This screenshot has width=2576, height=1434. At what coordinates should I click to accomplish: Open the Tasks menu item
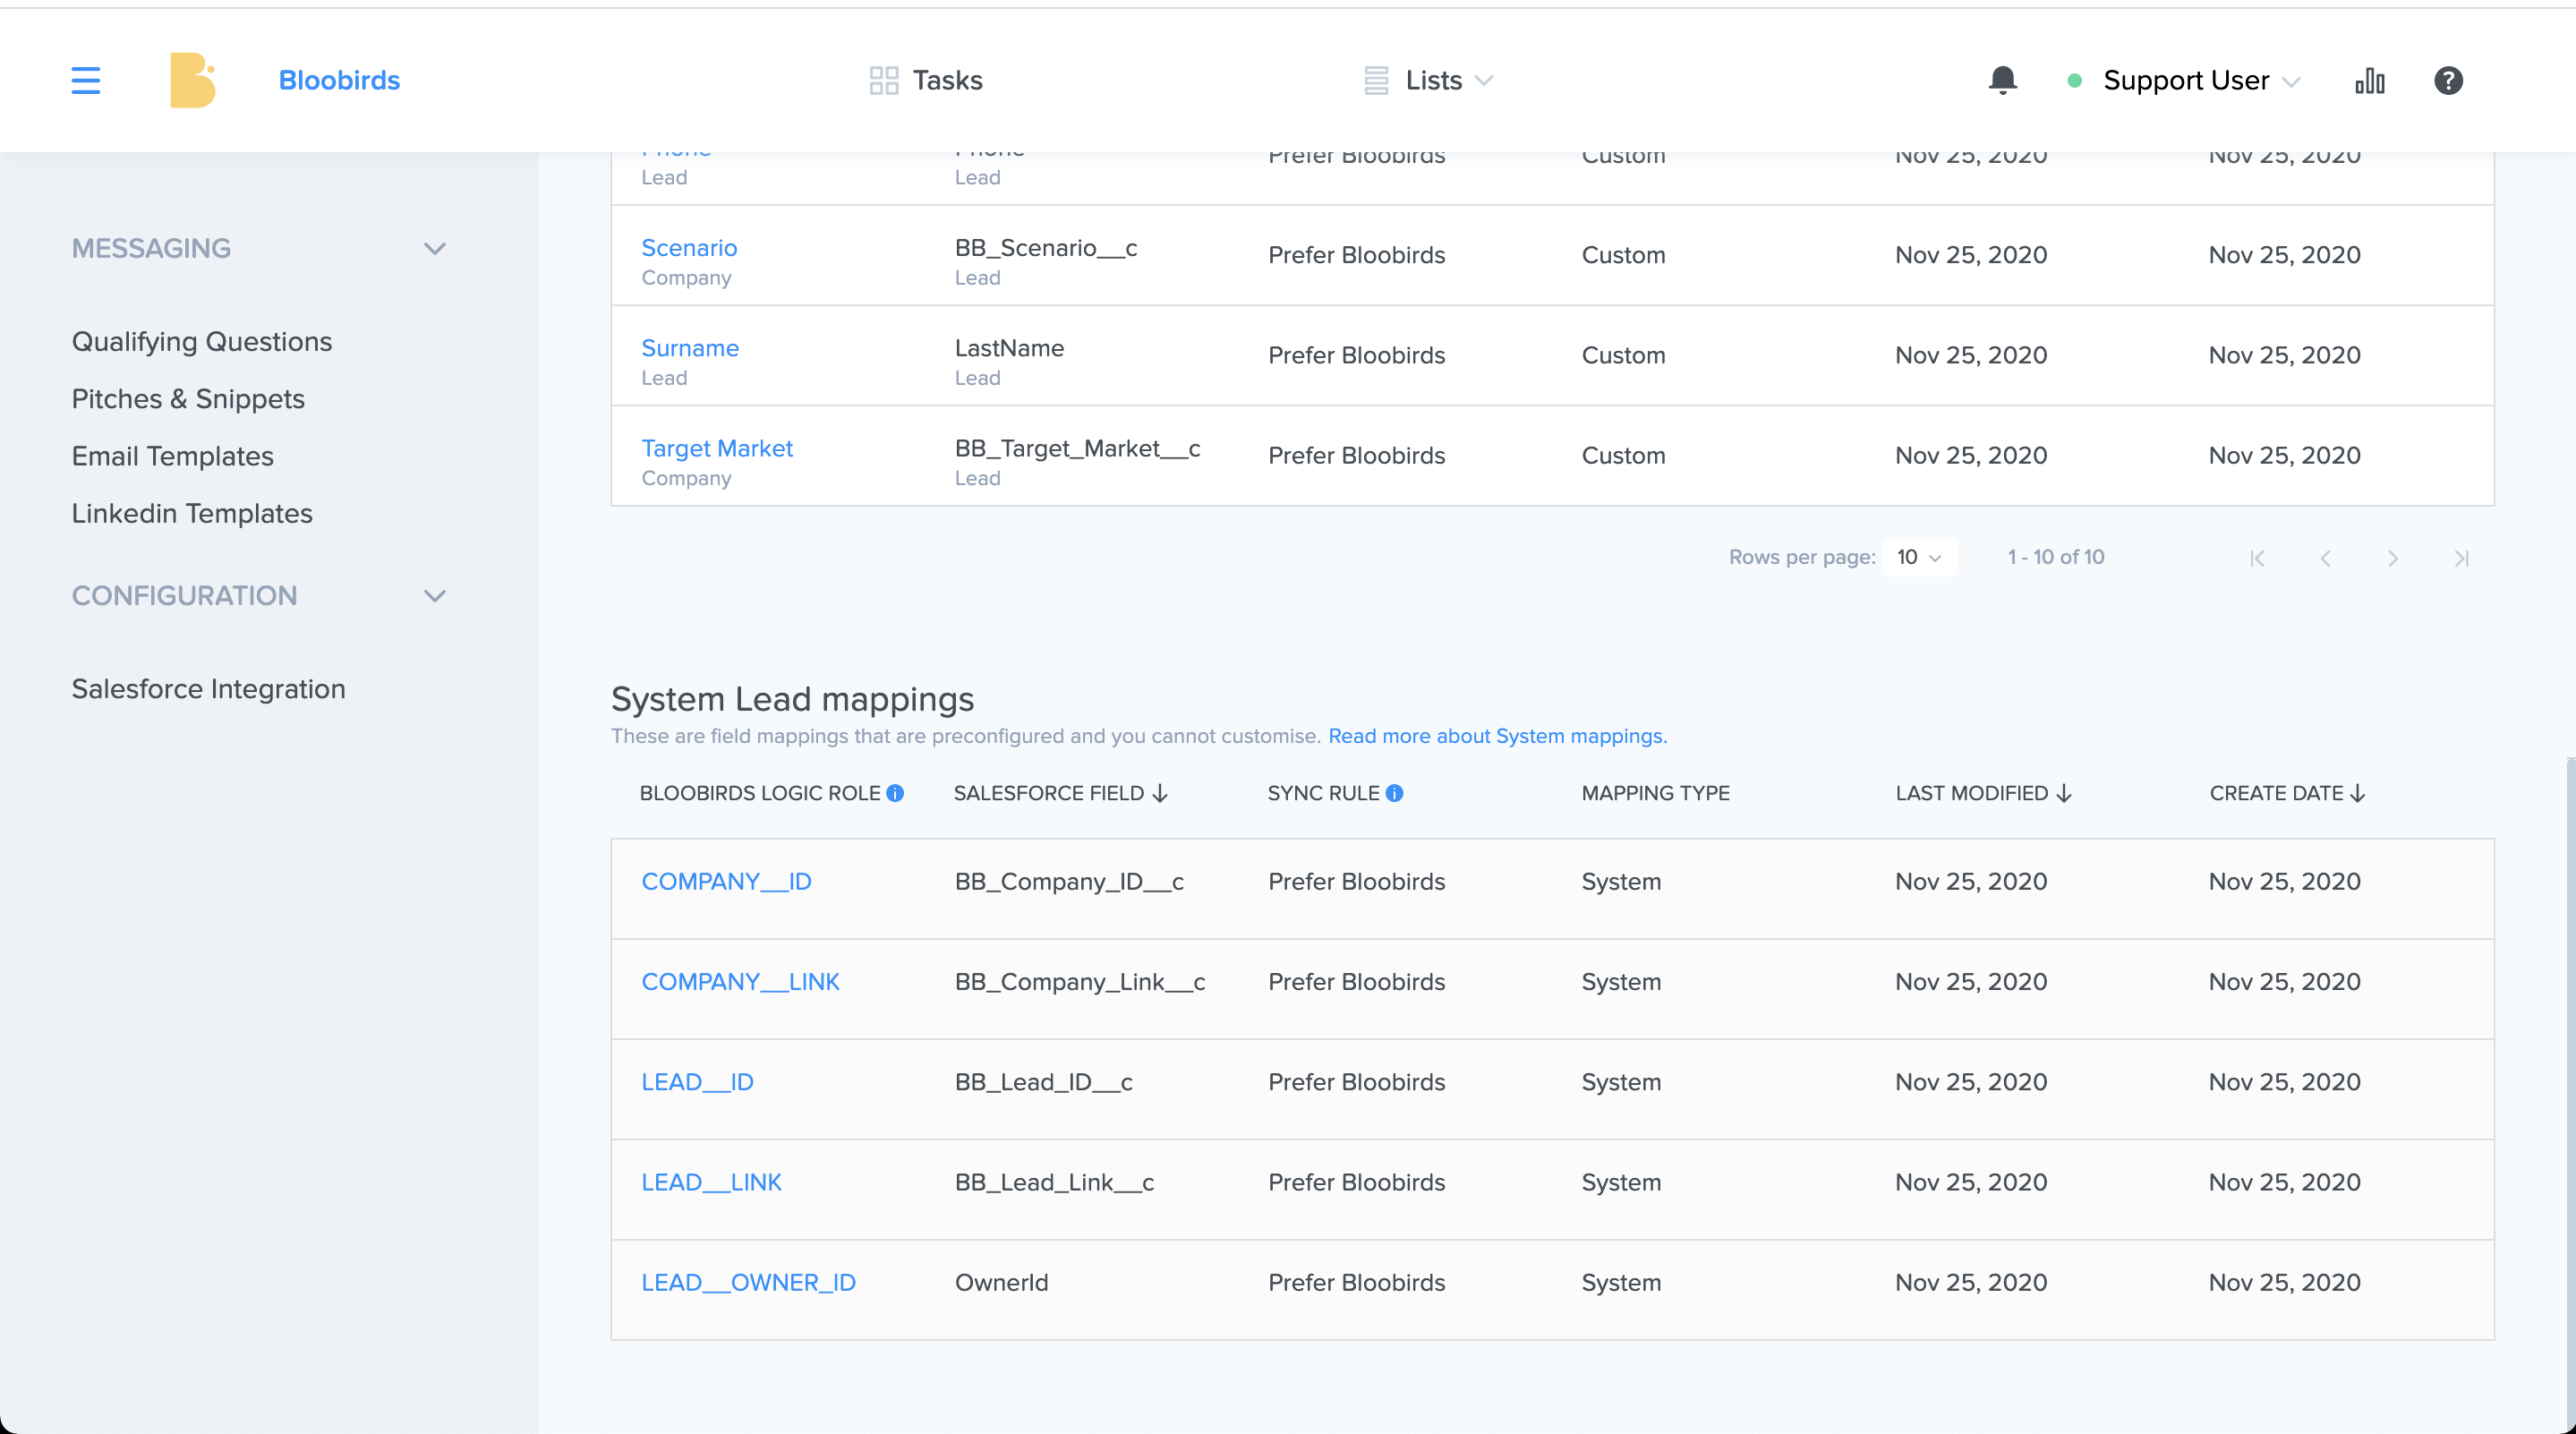[926, 80]
